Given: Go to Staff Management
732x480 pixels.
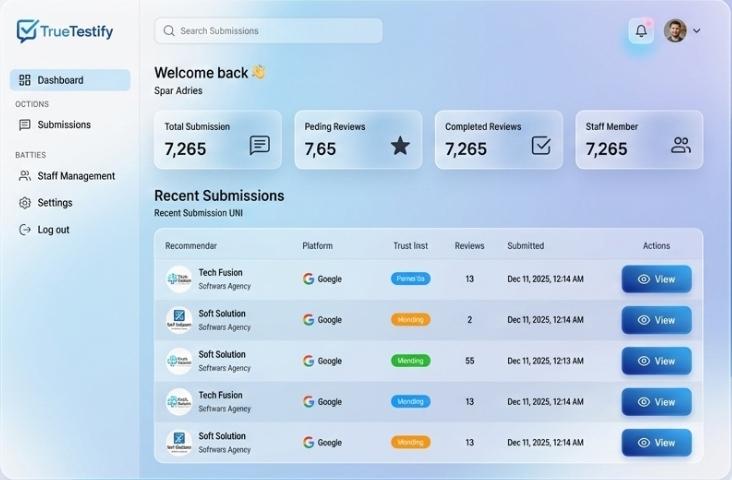Looking at the screenshot, I should (76, 176).
